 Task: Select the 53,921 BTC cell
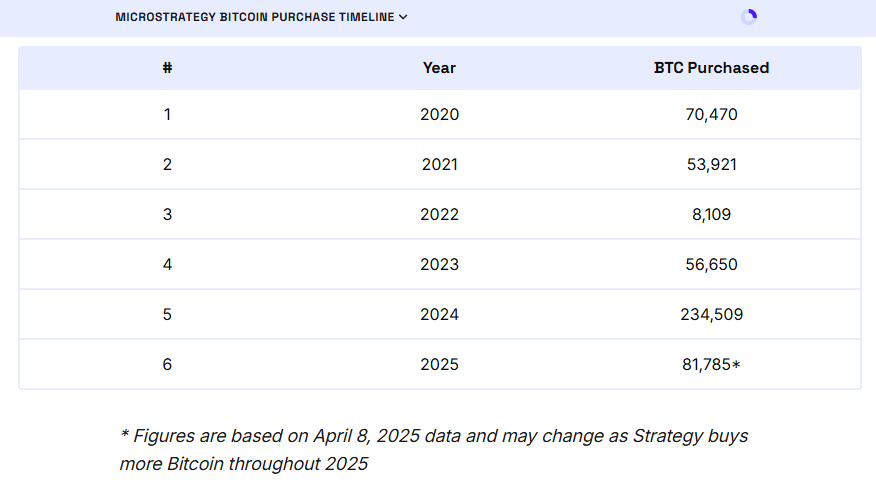click(x=711, y=164)
